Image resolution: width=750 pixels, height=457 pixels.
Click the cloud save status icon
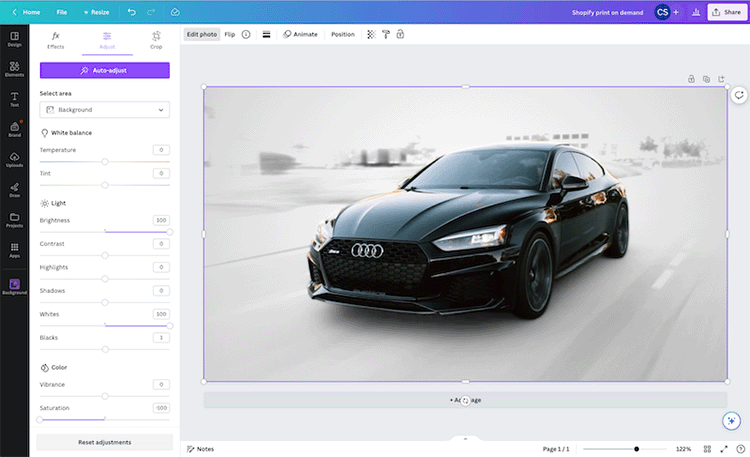click(175, 12)
